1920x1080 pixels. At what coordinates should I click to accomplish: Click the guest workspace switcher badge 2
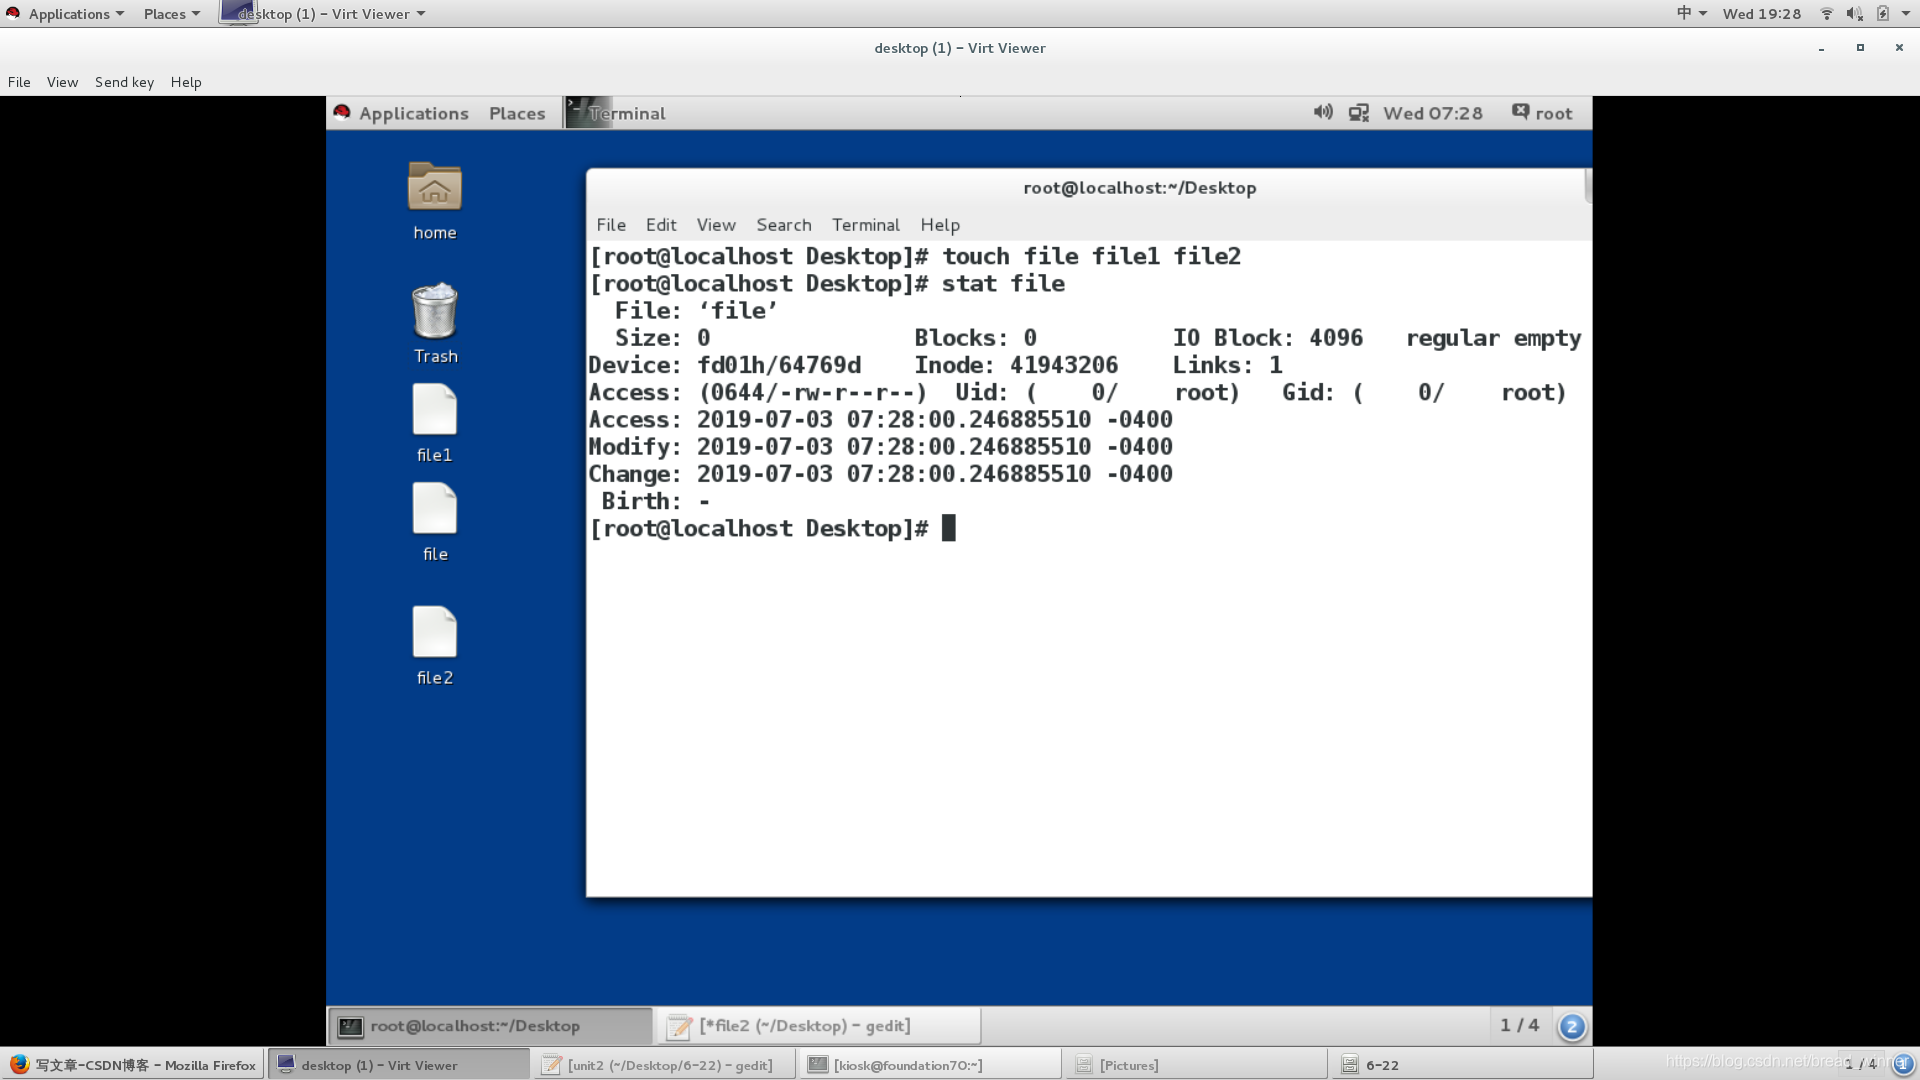[1571, 1026]
